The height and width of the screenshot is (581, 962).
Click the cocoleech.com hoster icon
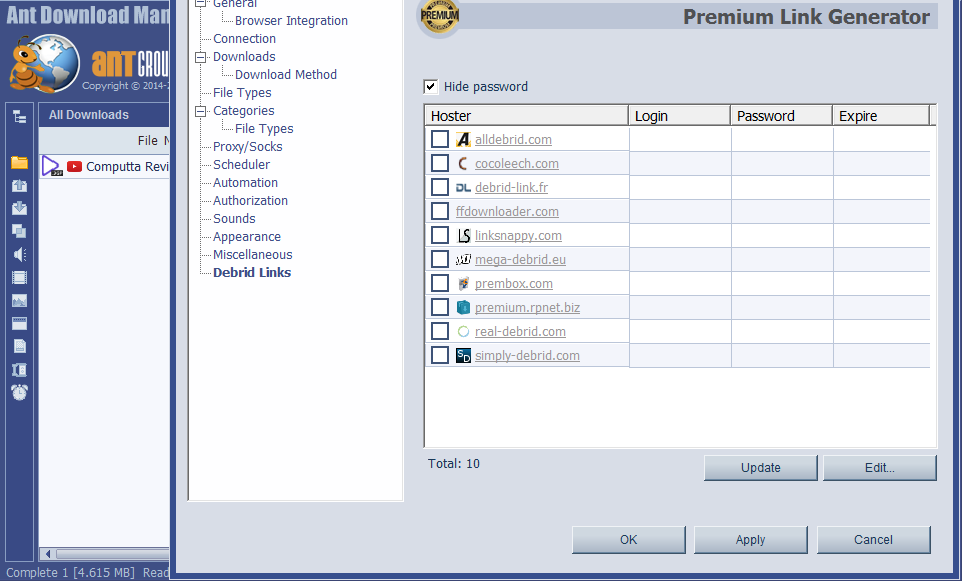point(463,164)
